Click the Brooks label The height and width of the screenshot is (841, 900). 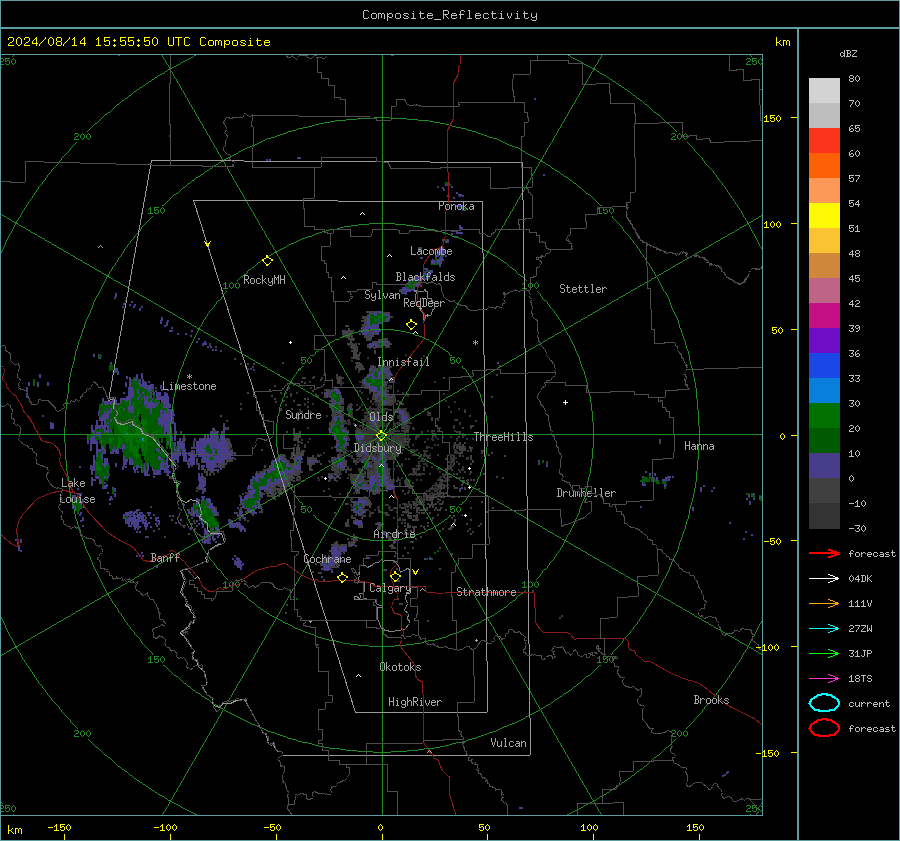point(711,700)
